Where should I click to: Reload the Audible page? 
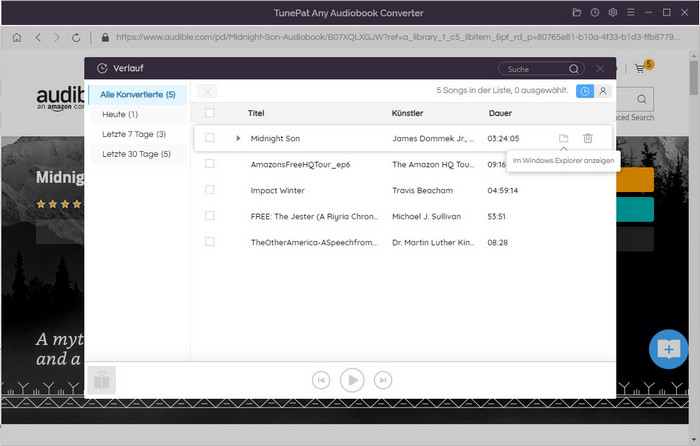(76, 38)
